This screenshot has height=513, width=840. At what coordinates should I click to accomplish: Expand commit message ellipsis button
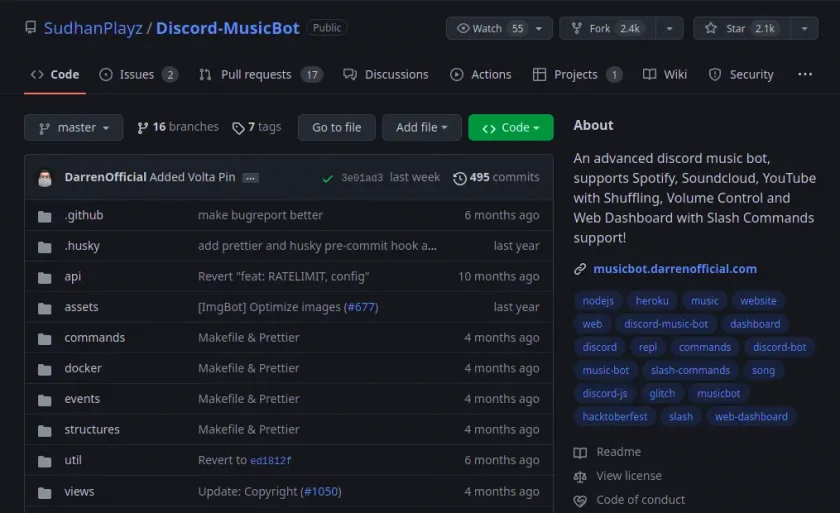click(250, 178)
